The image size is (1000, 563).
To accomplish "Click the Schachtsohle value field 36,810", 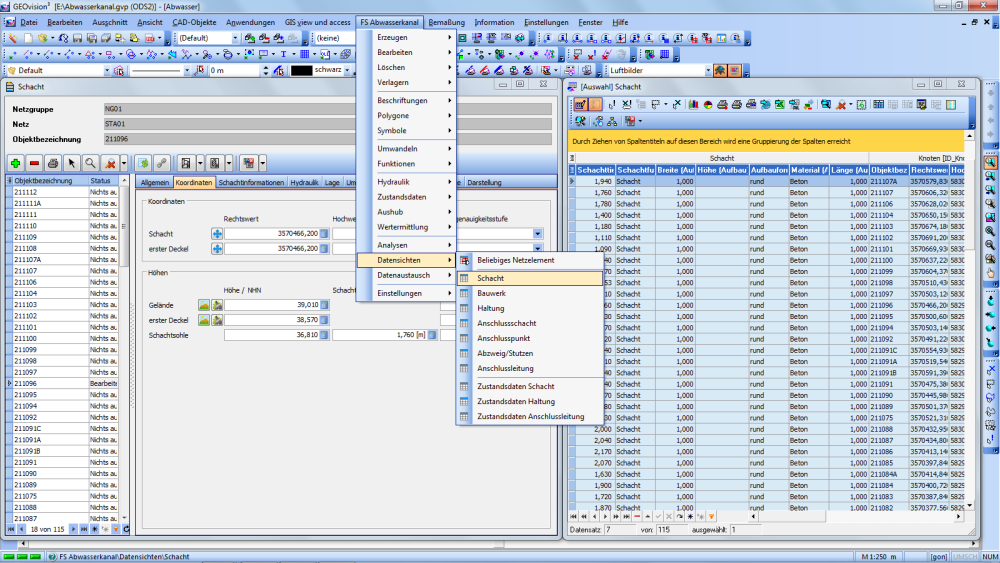I will click(272, 335).
